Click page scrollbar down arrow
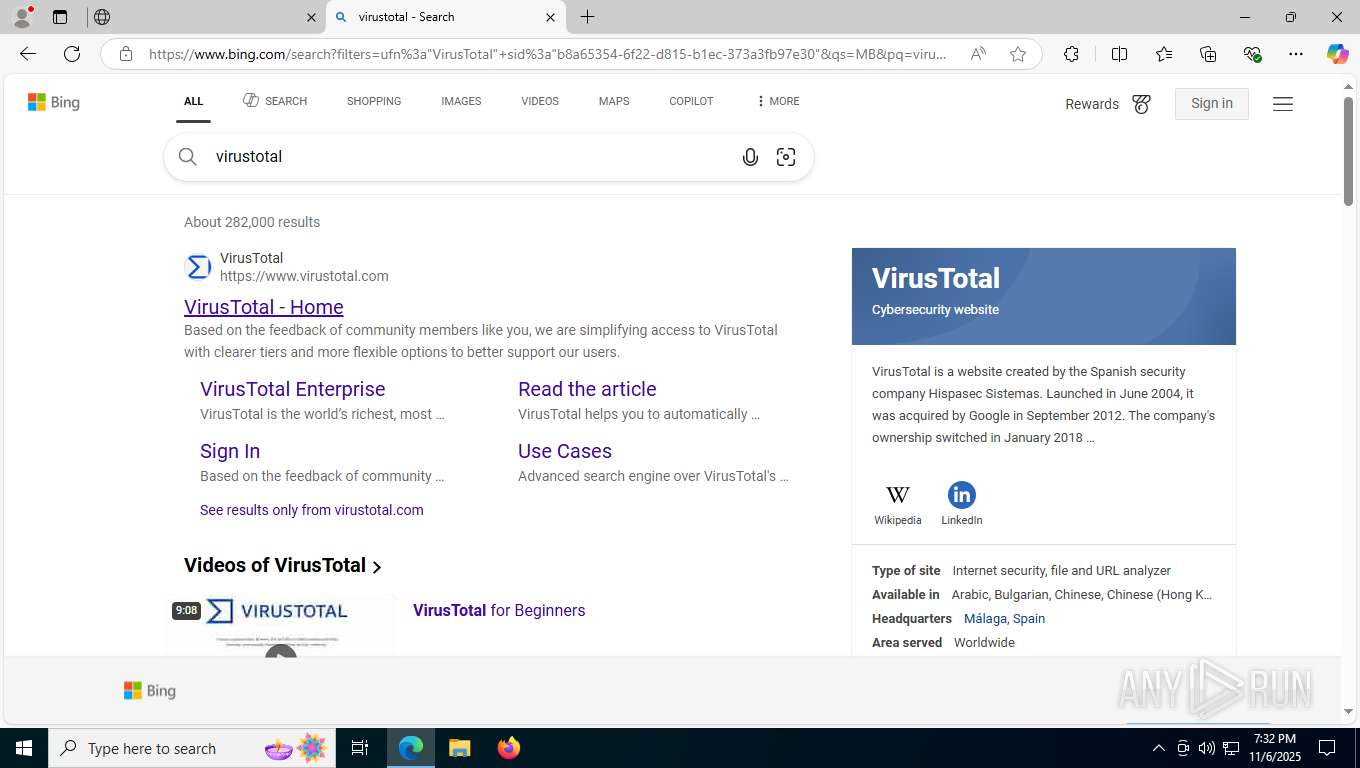1360x768 pixels. coord(1348,711)
